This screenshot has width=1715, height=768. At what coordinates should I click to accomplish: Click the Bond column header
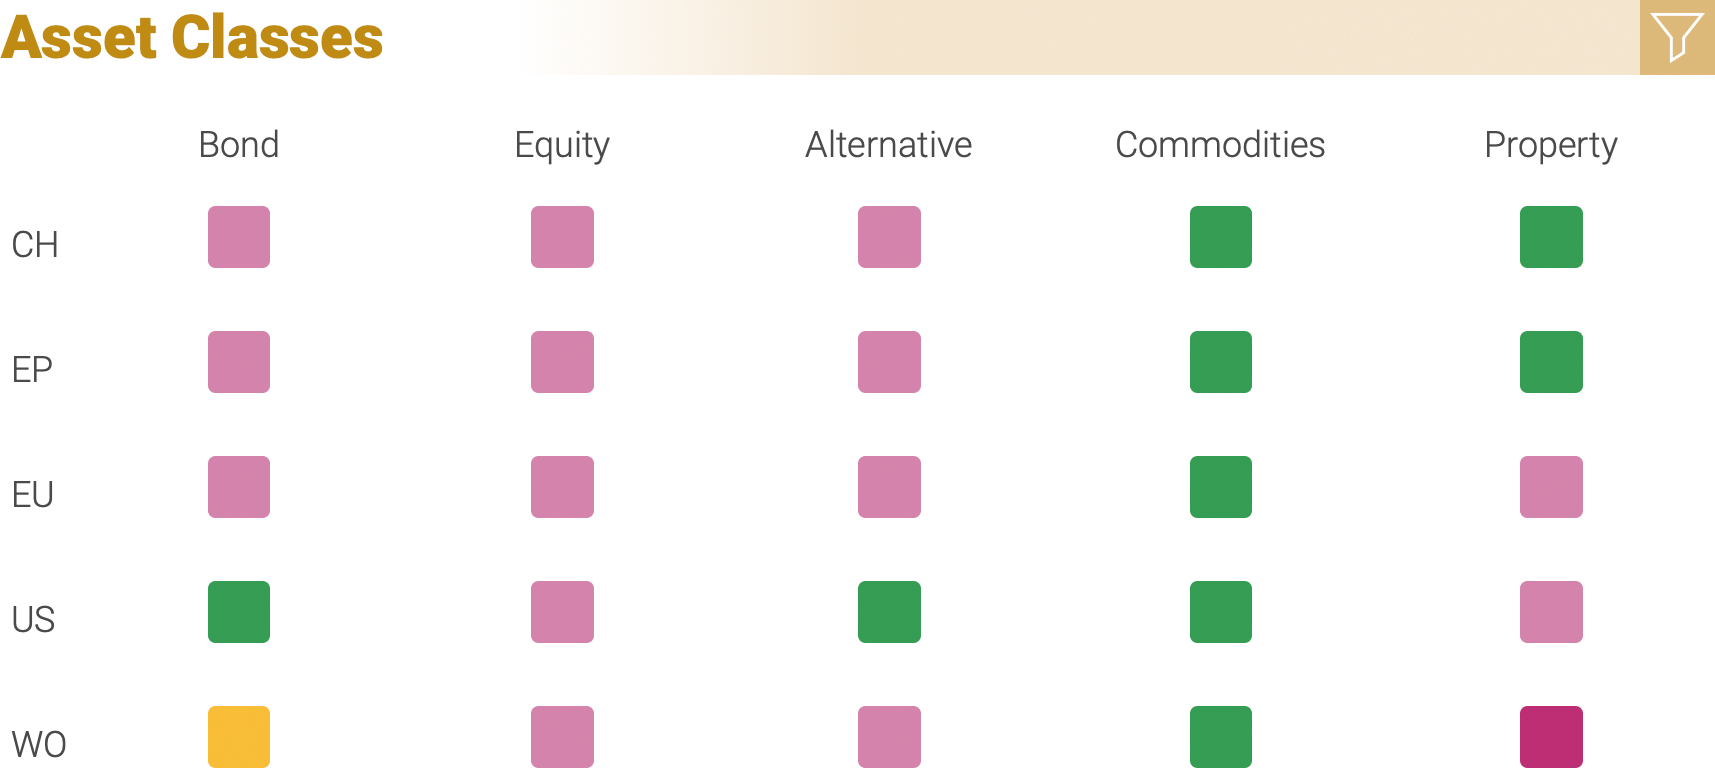[x=239, y=145]
